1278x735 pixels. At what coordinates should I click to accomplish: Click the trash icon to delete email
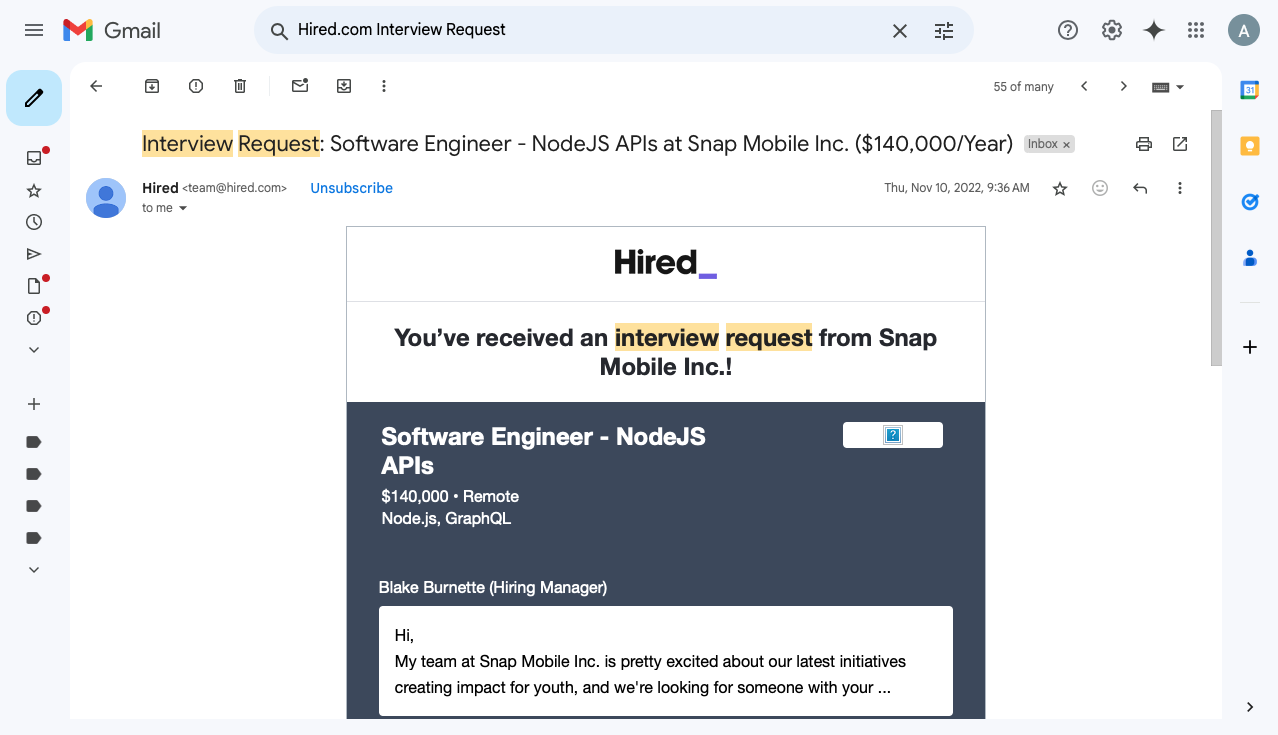pos(239,86)
